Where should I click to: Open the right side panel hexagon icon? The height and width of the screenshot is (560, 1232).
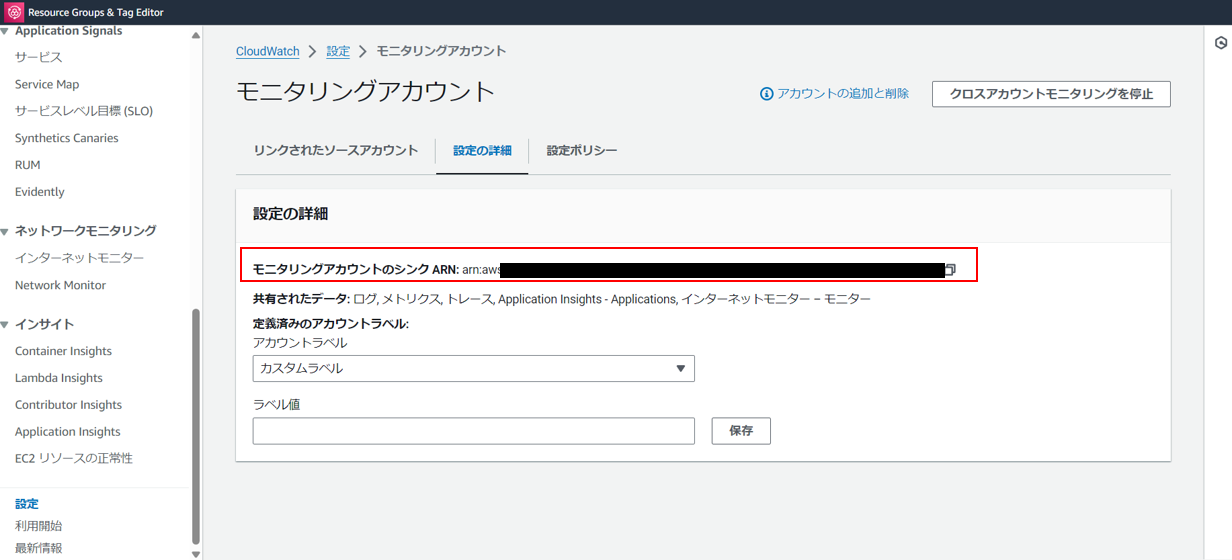click(1220, 43)
